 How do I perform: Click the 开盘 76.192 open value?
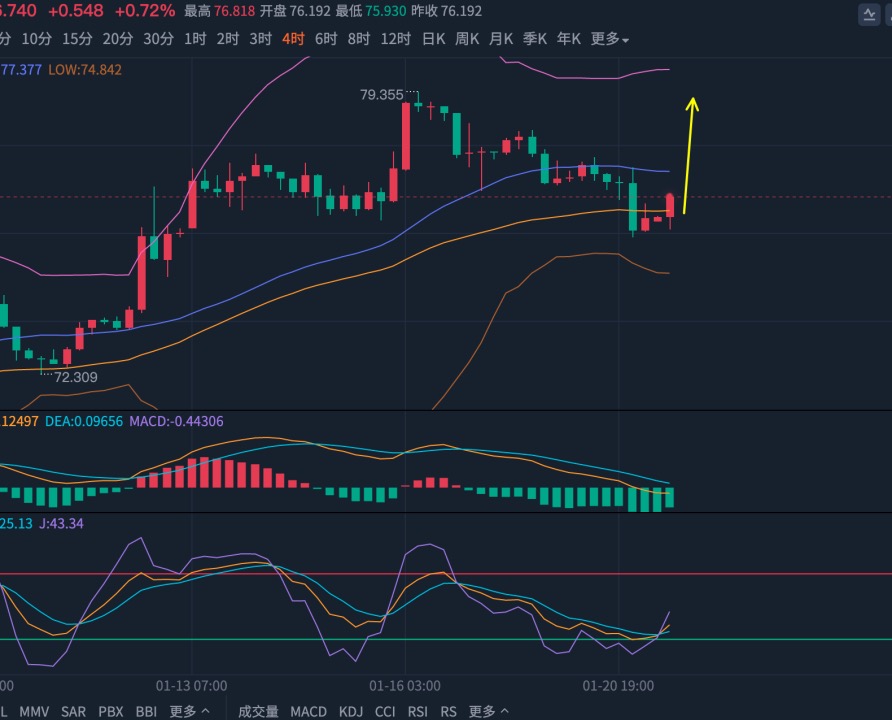[295, 11]
